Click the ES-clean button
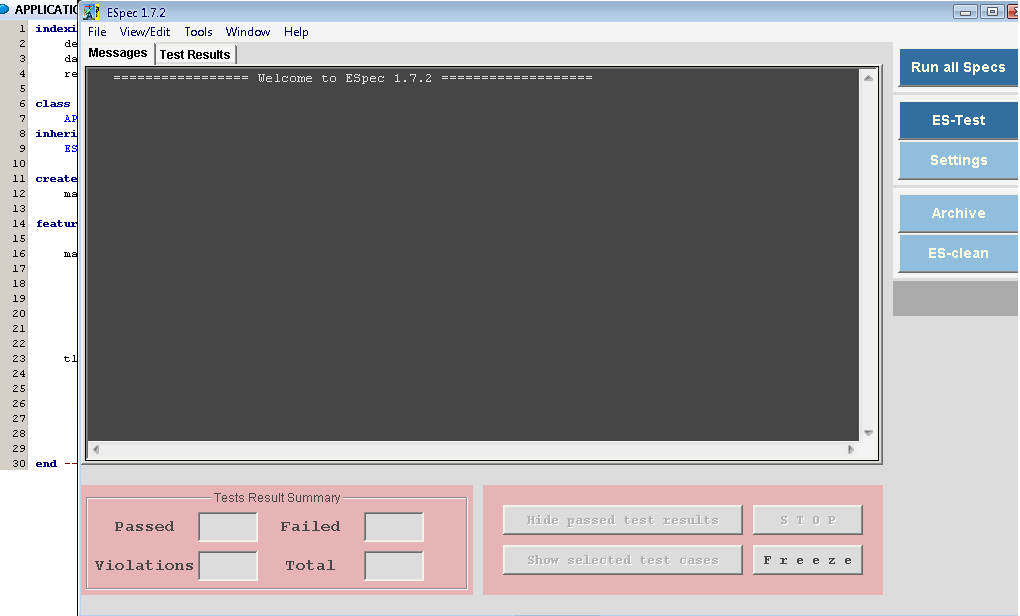 (958, 253)
